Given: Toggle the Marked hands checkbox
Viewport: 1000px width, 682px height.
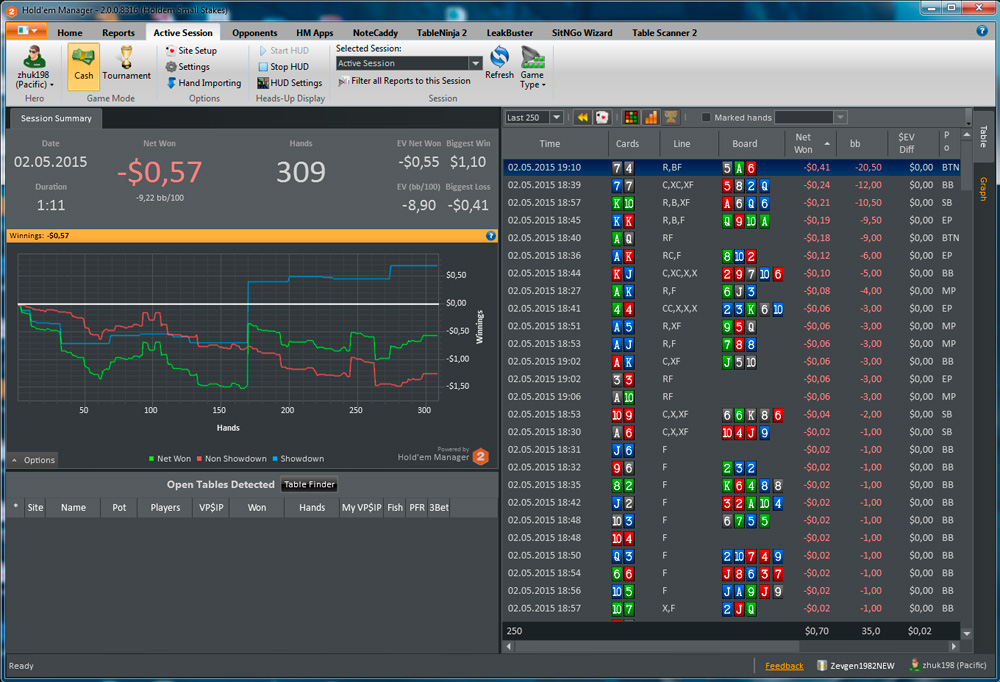Looking at the screenshot, I should (706, 117).
